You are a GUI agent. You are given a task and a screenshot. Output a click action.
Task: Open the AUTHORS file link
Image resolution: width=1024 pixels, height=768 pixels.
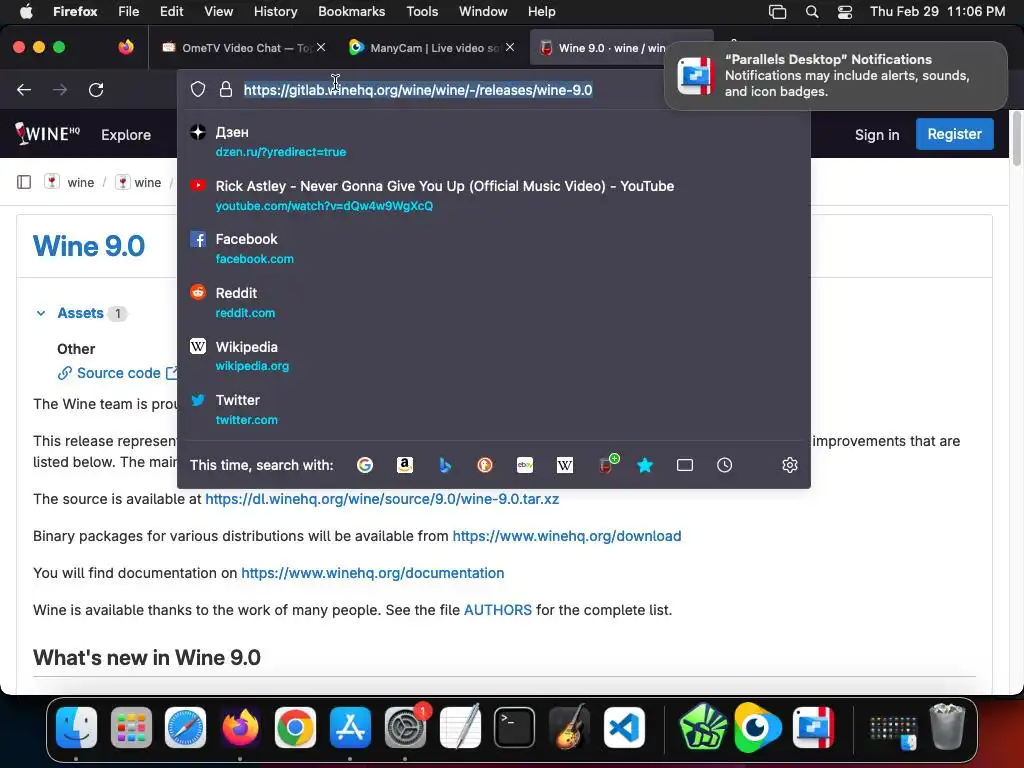(498, 610)
